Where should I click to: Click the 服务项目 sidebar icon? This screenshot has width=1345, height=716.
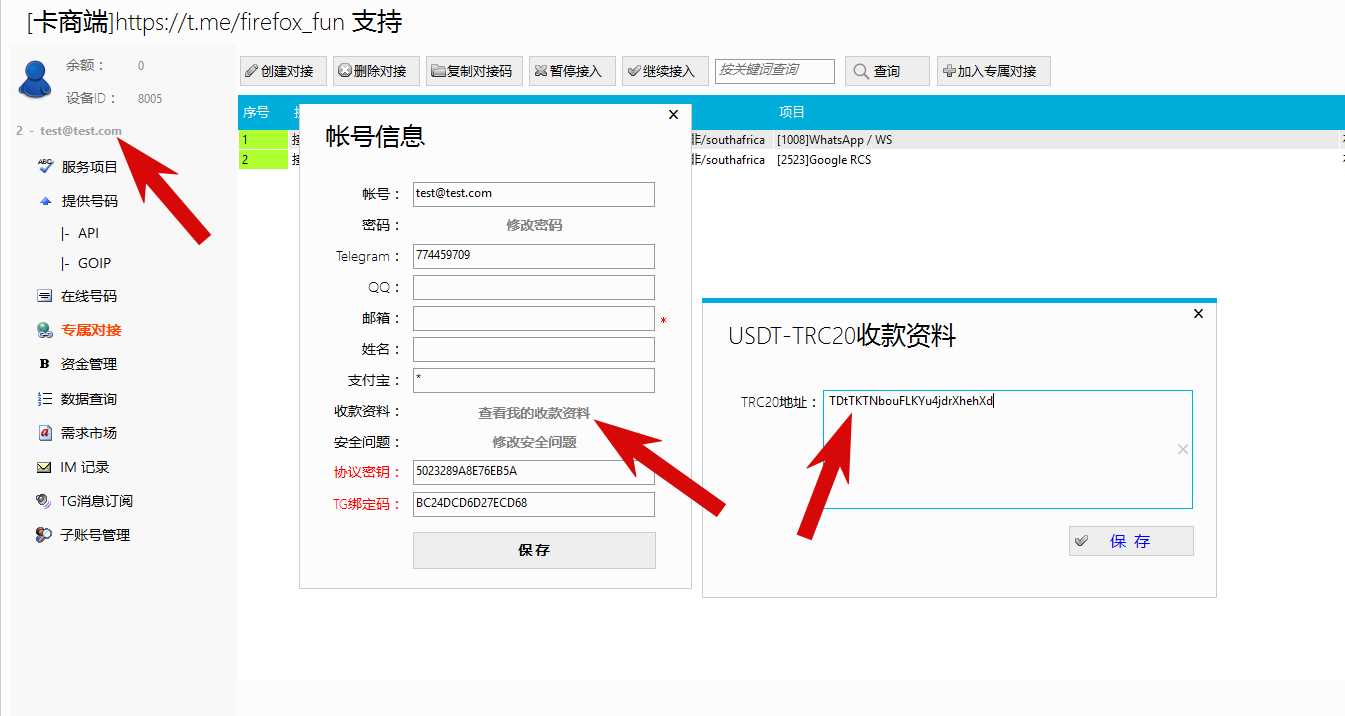tap(45, 167)
